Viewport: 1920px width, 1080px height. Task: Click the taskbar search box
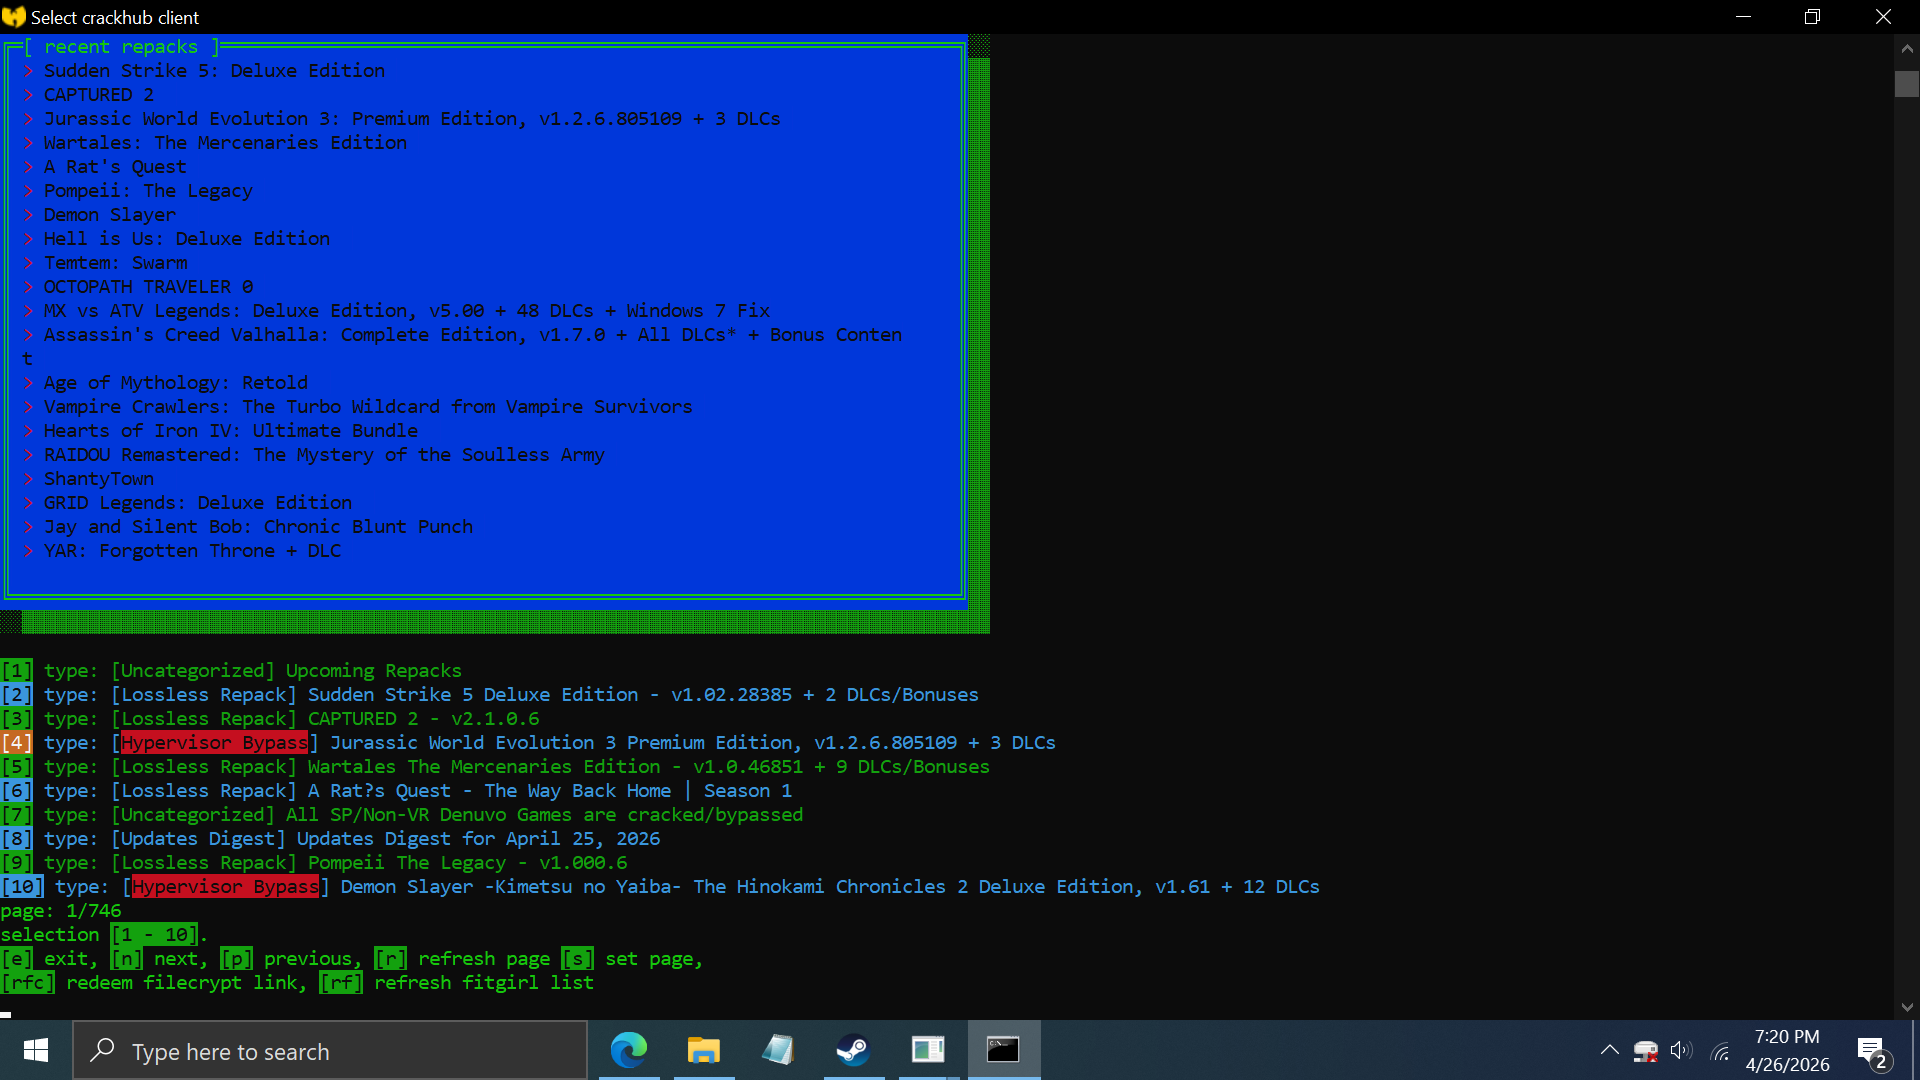pos(330,1051)
